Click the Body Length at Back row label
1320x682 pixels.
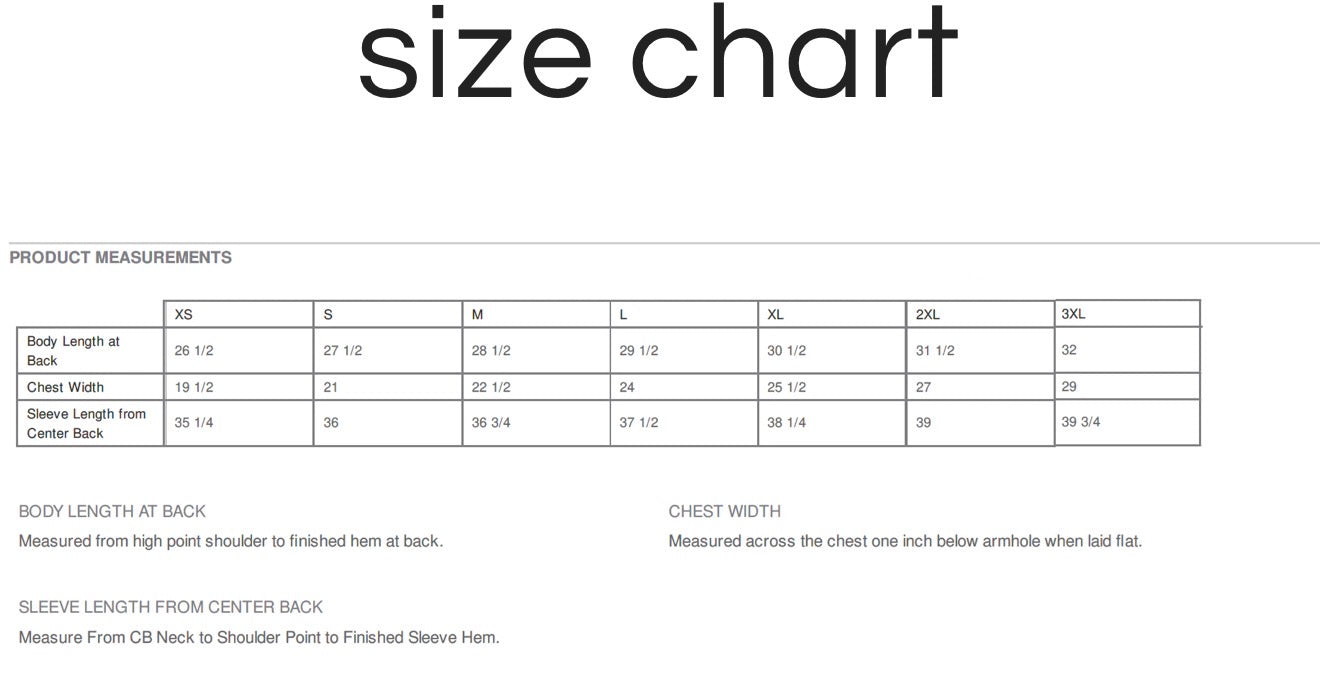tap(91, 351)
